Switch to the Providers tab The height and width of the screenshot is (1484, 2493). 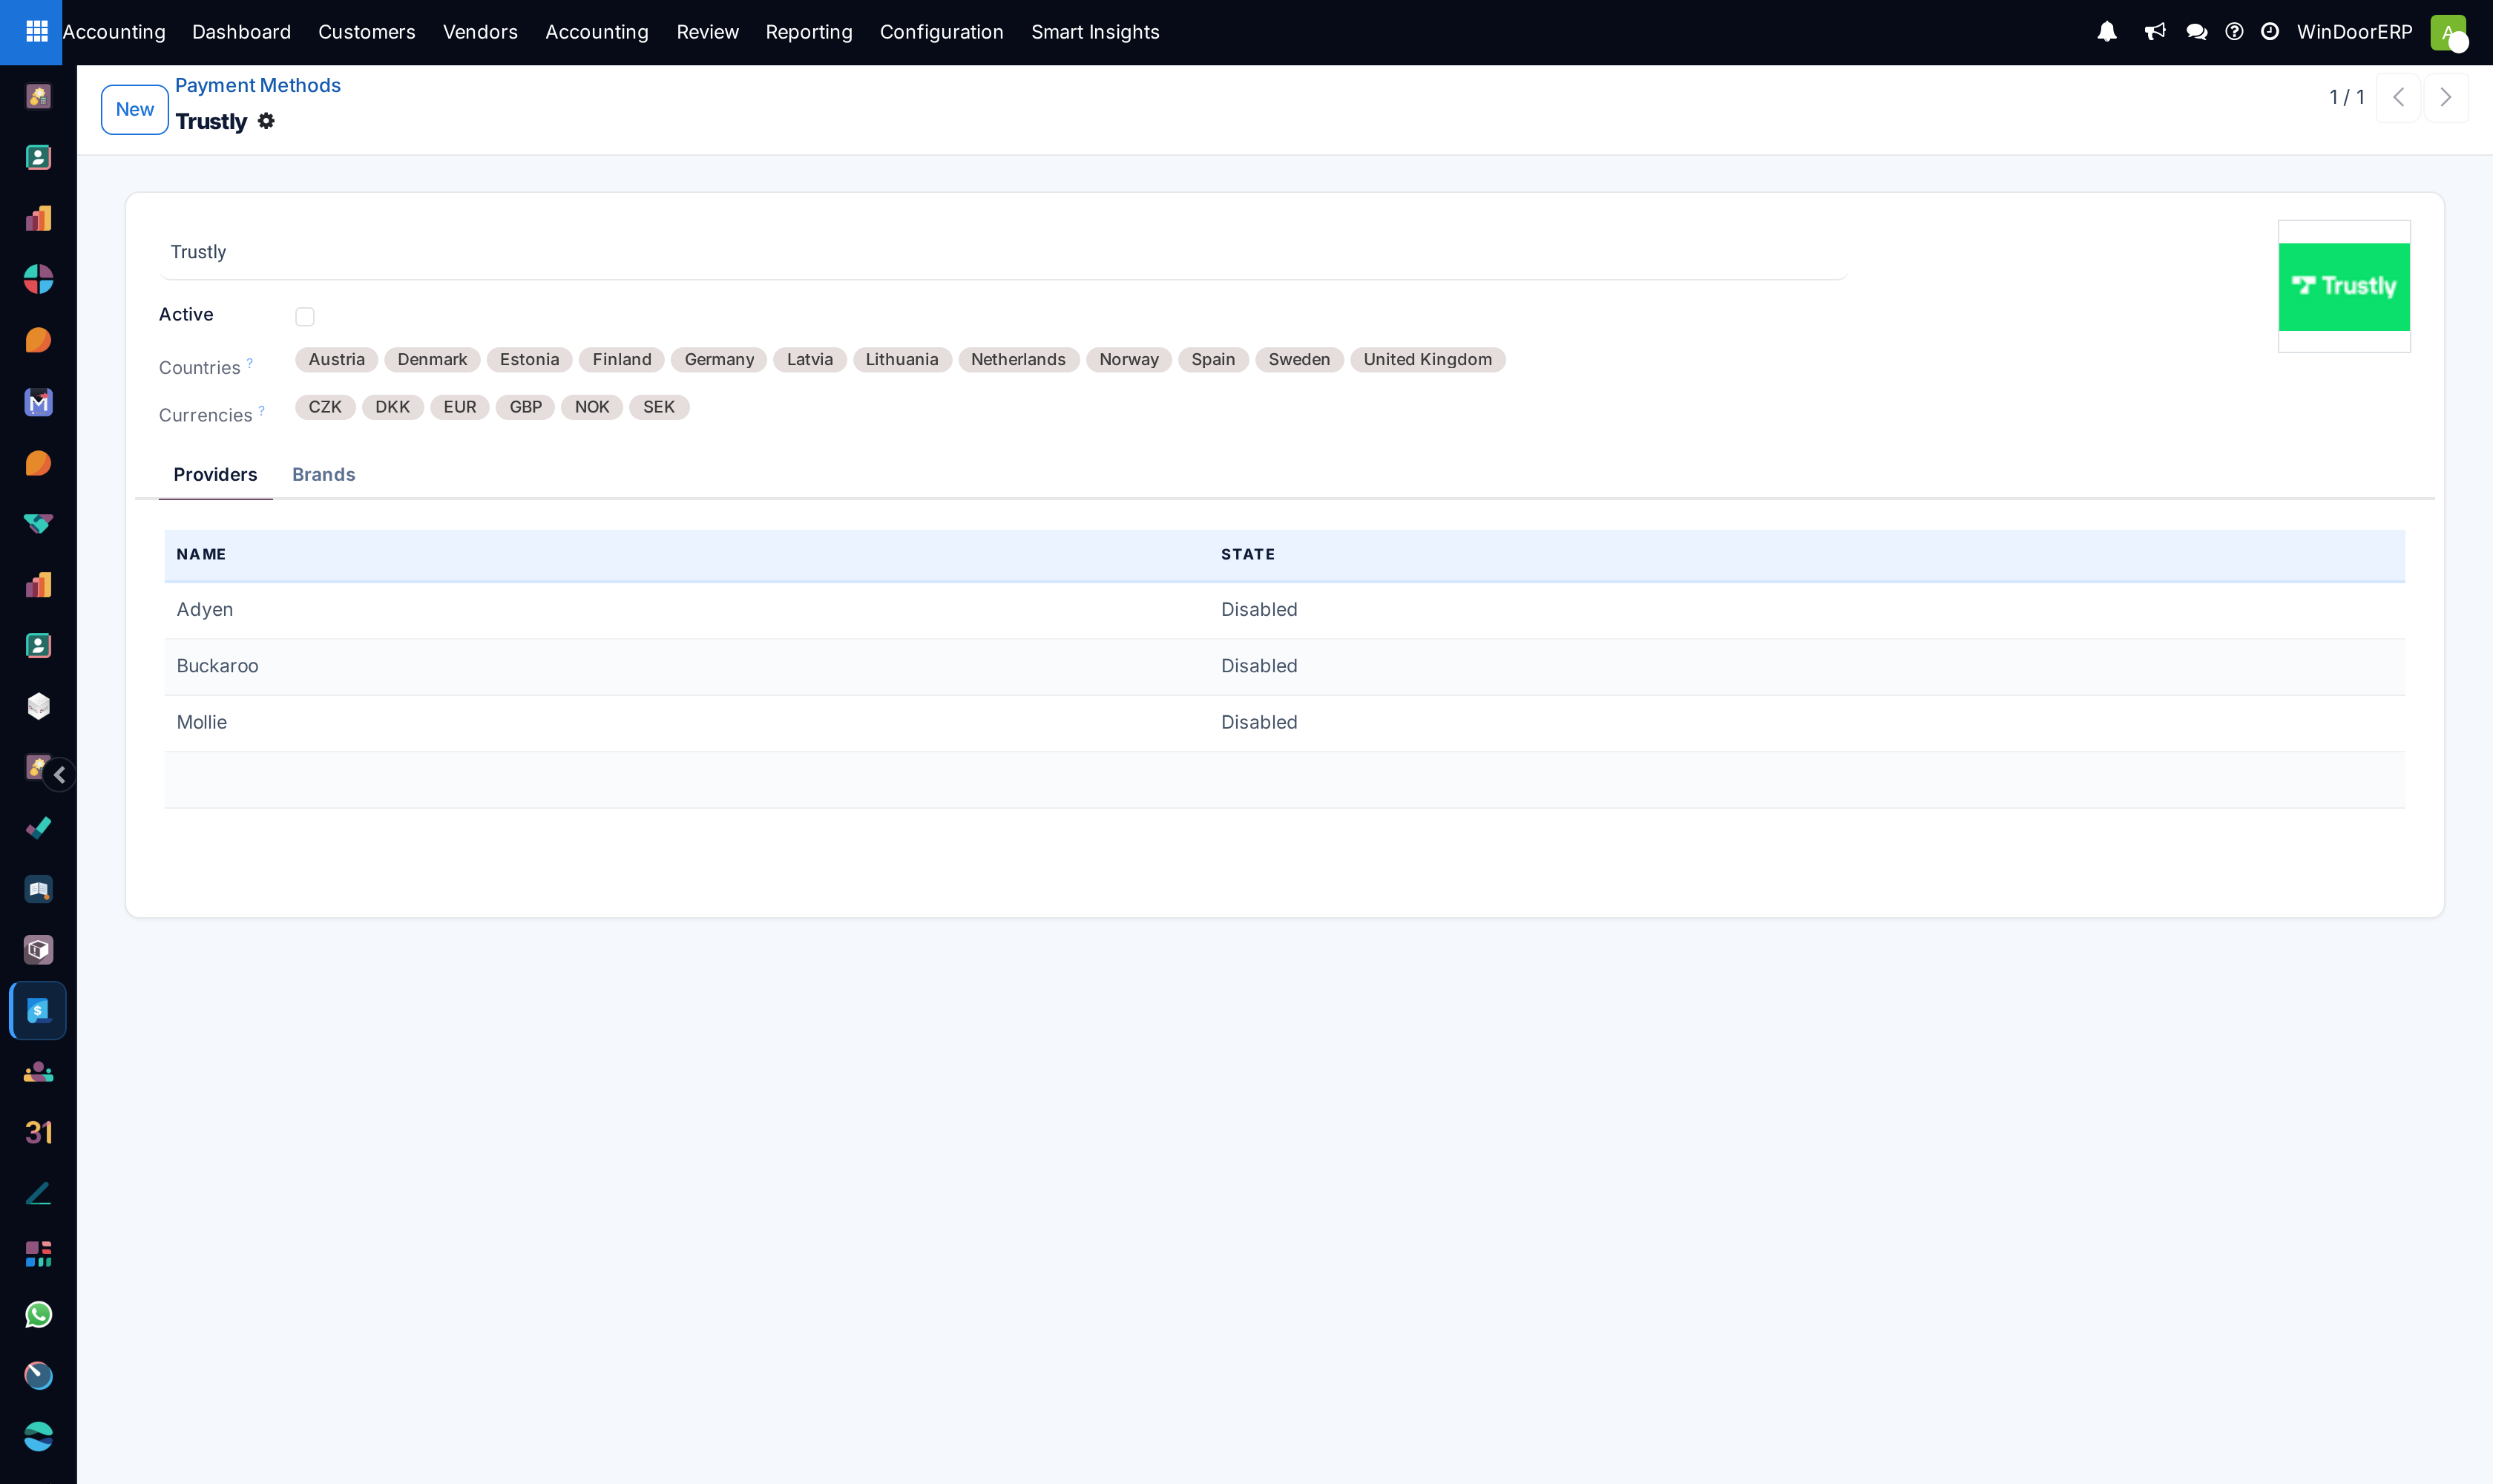(215, 475)
